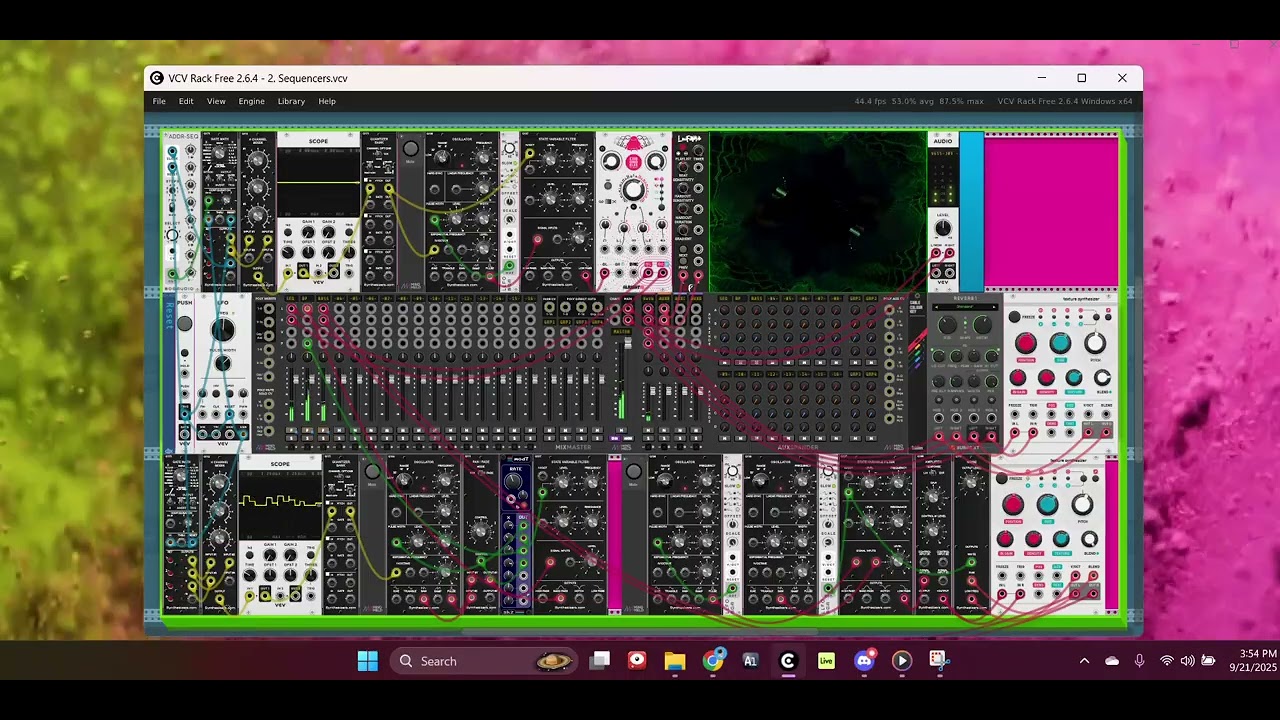Click the PUSH module's round button
The image size is (1280, 720).
[184, 323]
